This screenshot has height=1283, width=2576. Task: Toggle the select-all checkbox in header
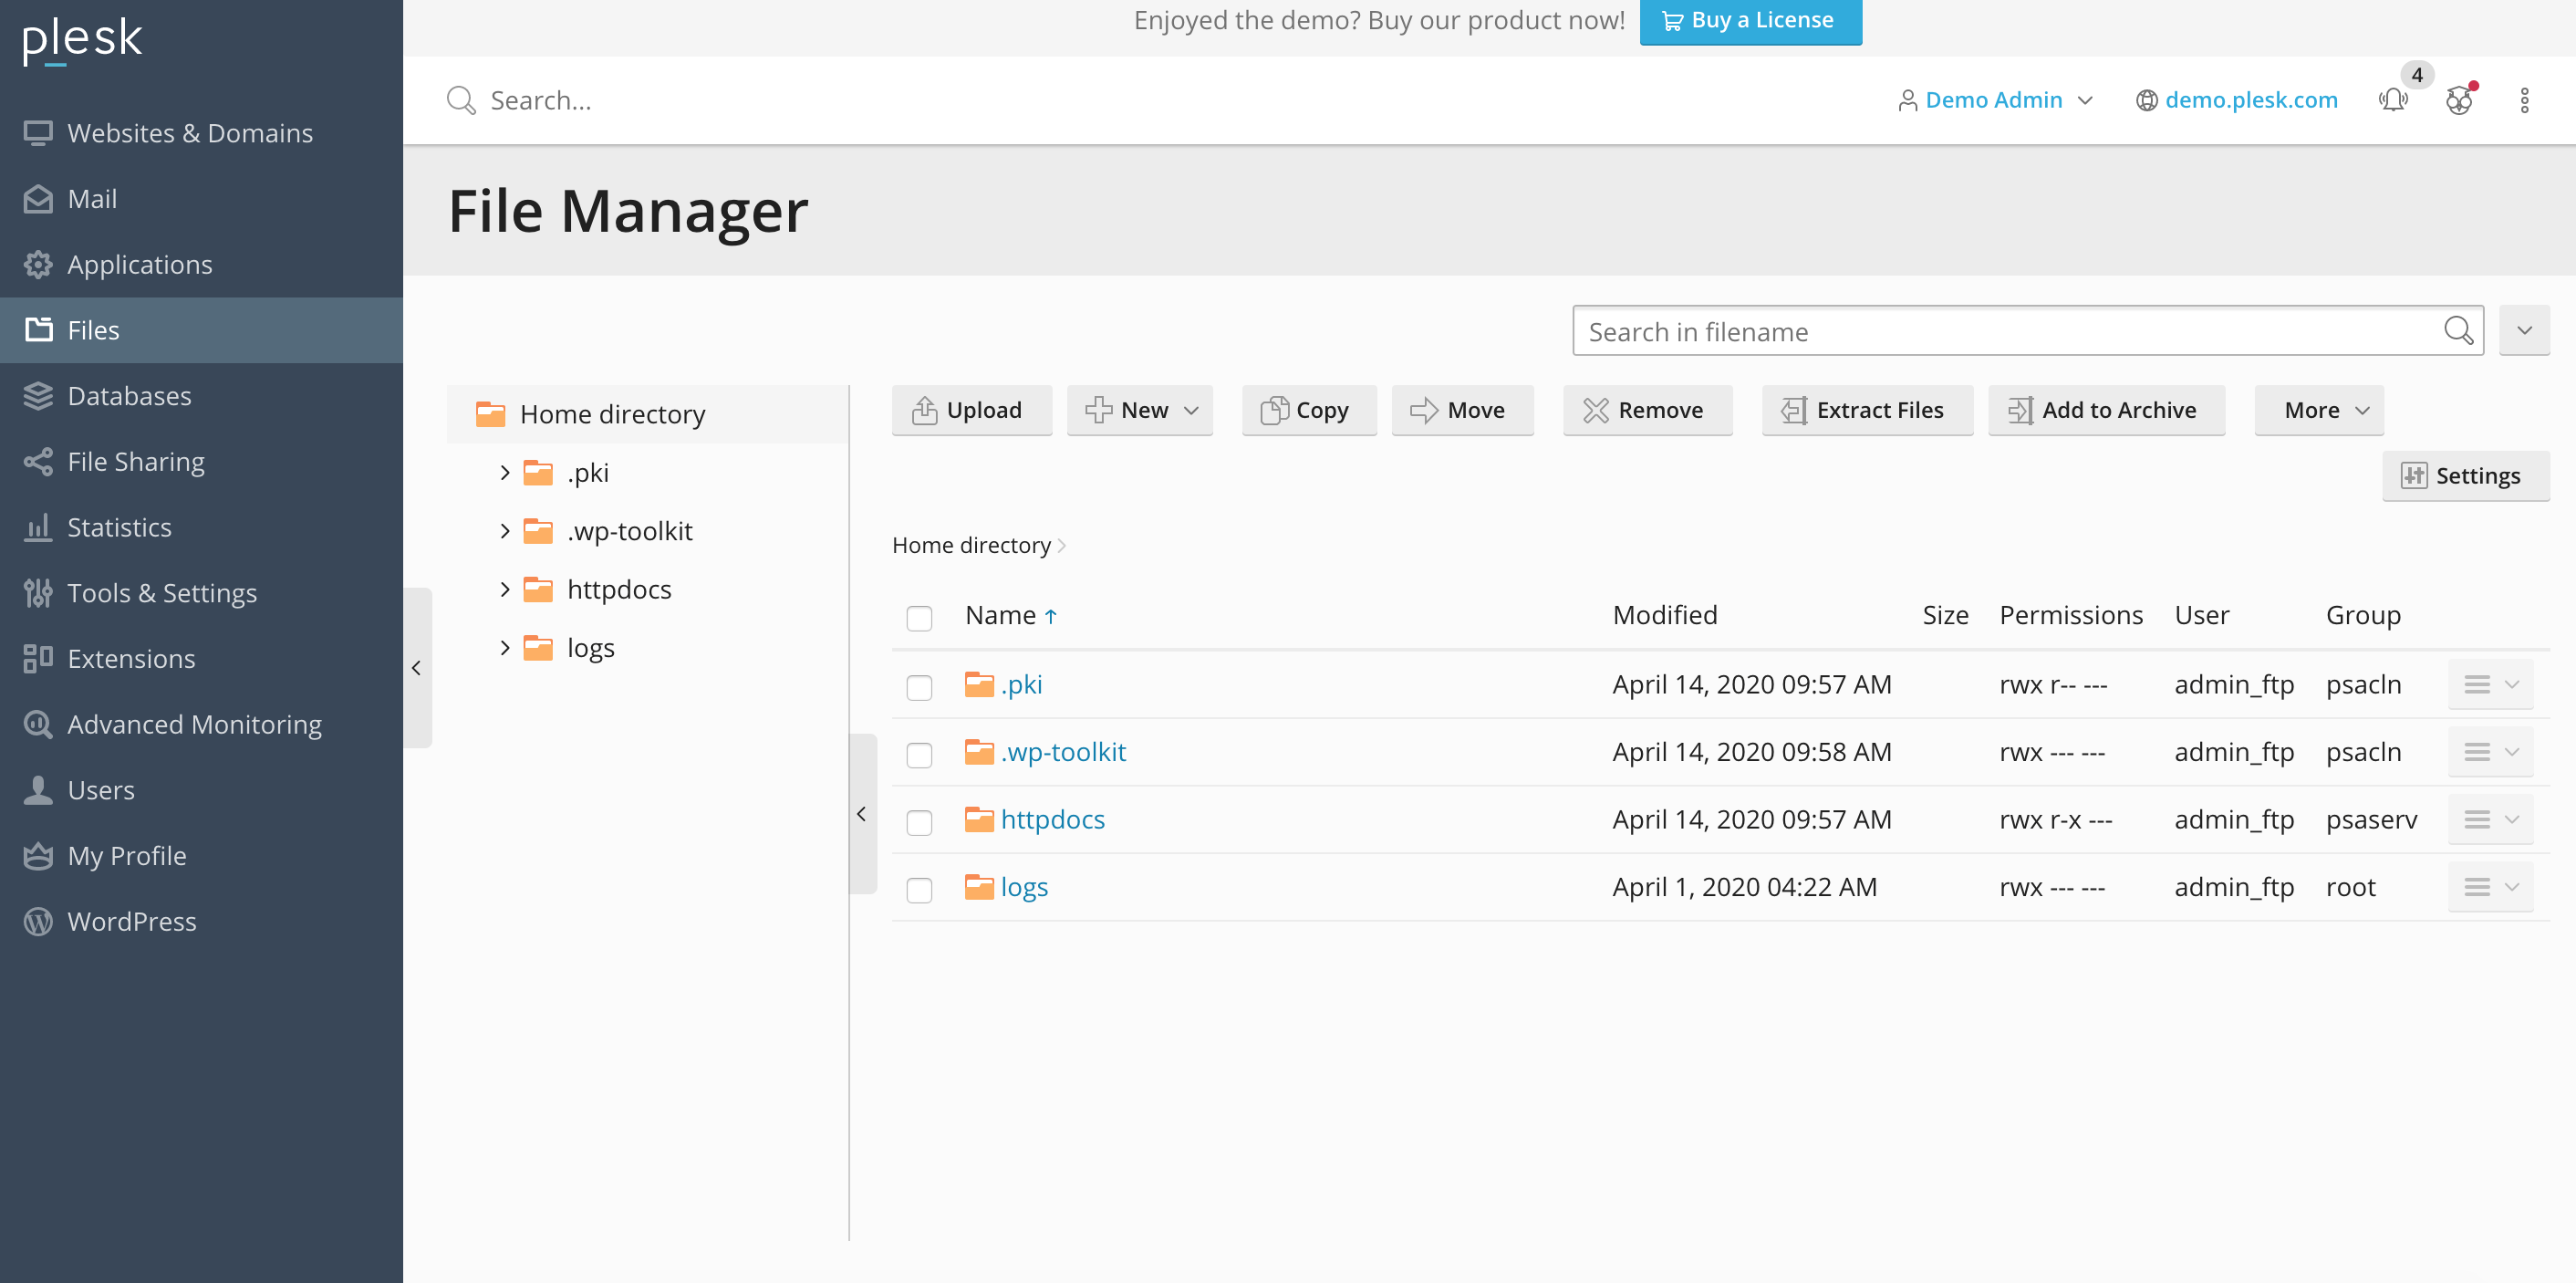[919, 618]
